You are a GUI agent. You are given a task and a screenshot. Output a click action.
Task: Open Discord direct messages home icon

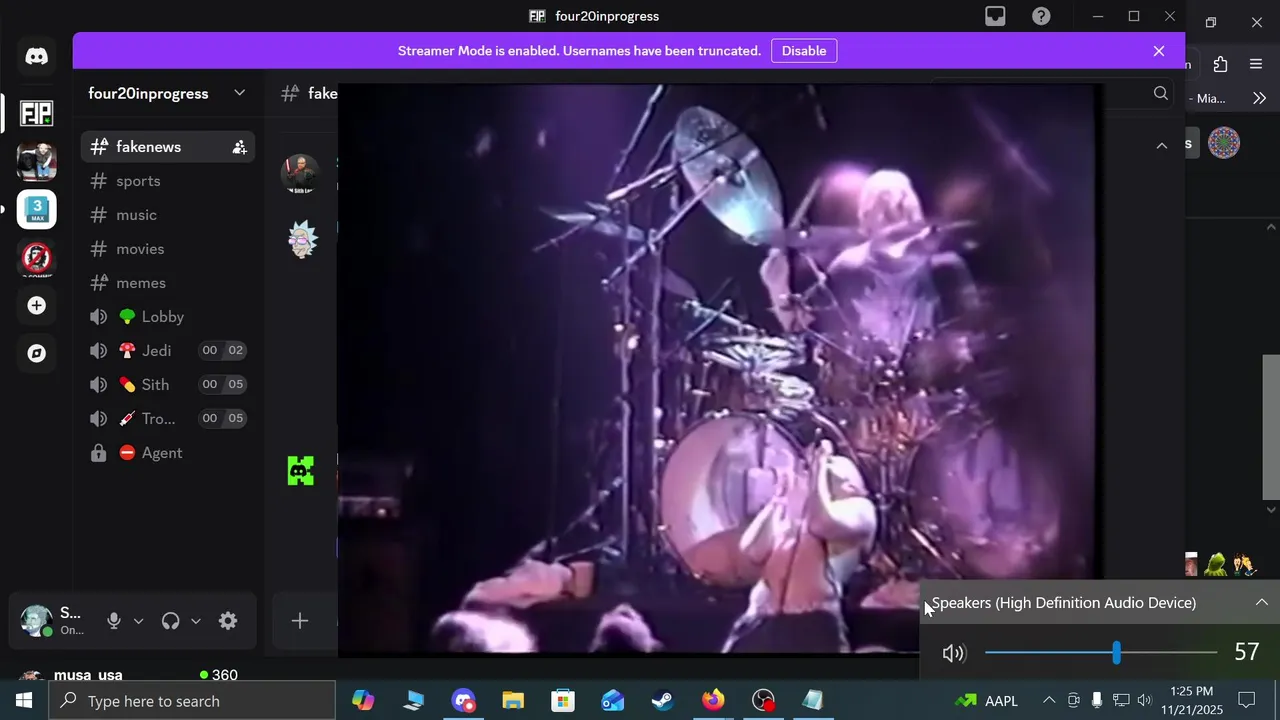37,56
